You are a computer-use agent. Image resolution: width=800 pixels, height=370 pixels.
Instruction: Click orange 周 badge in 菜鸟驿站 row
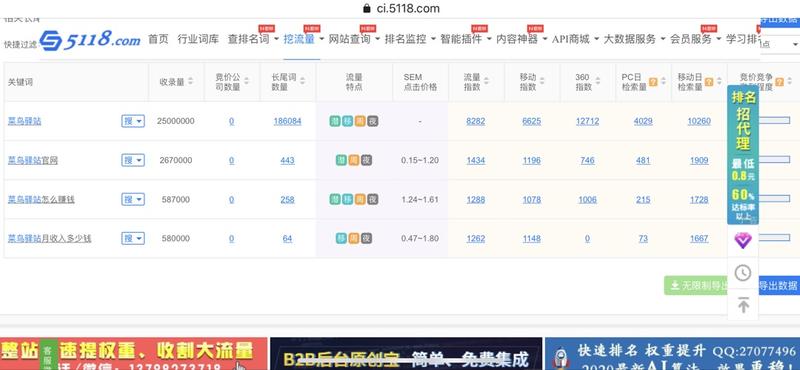(x=360, y=121)
